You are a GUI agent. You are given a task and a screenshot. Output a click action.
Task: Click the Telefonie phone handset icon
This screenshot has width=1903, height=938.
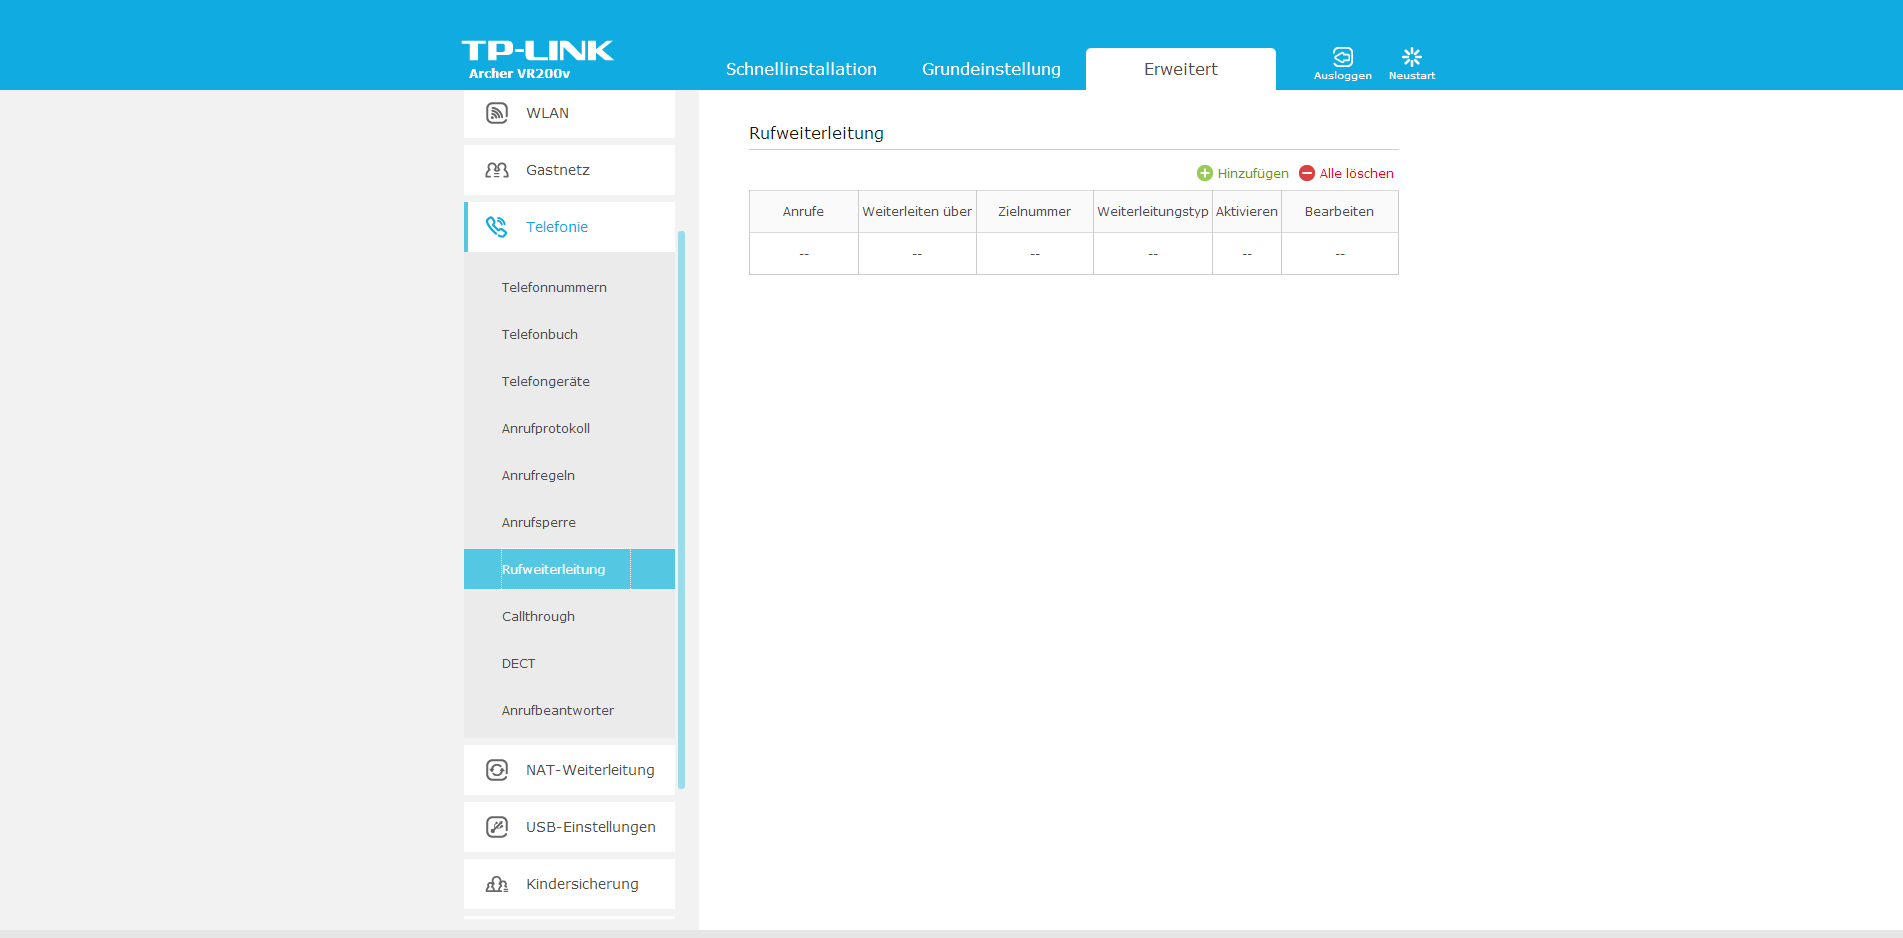pyautogui.click(x=497, y=227)
